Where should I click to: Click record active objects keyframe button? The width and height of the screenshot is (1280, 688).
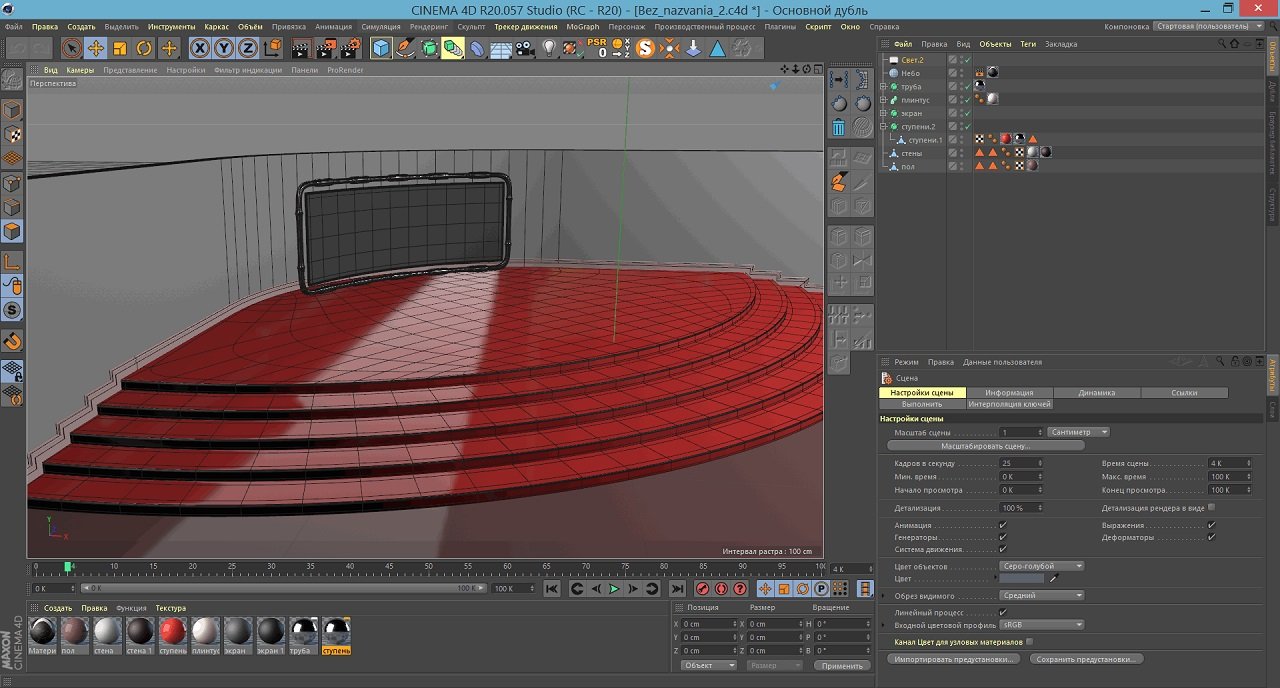pos(702,589)
